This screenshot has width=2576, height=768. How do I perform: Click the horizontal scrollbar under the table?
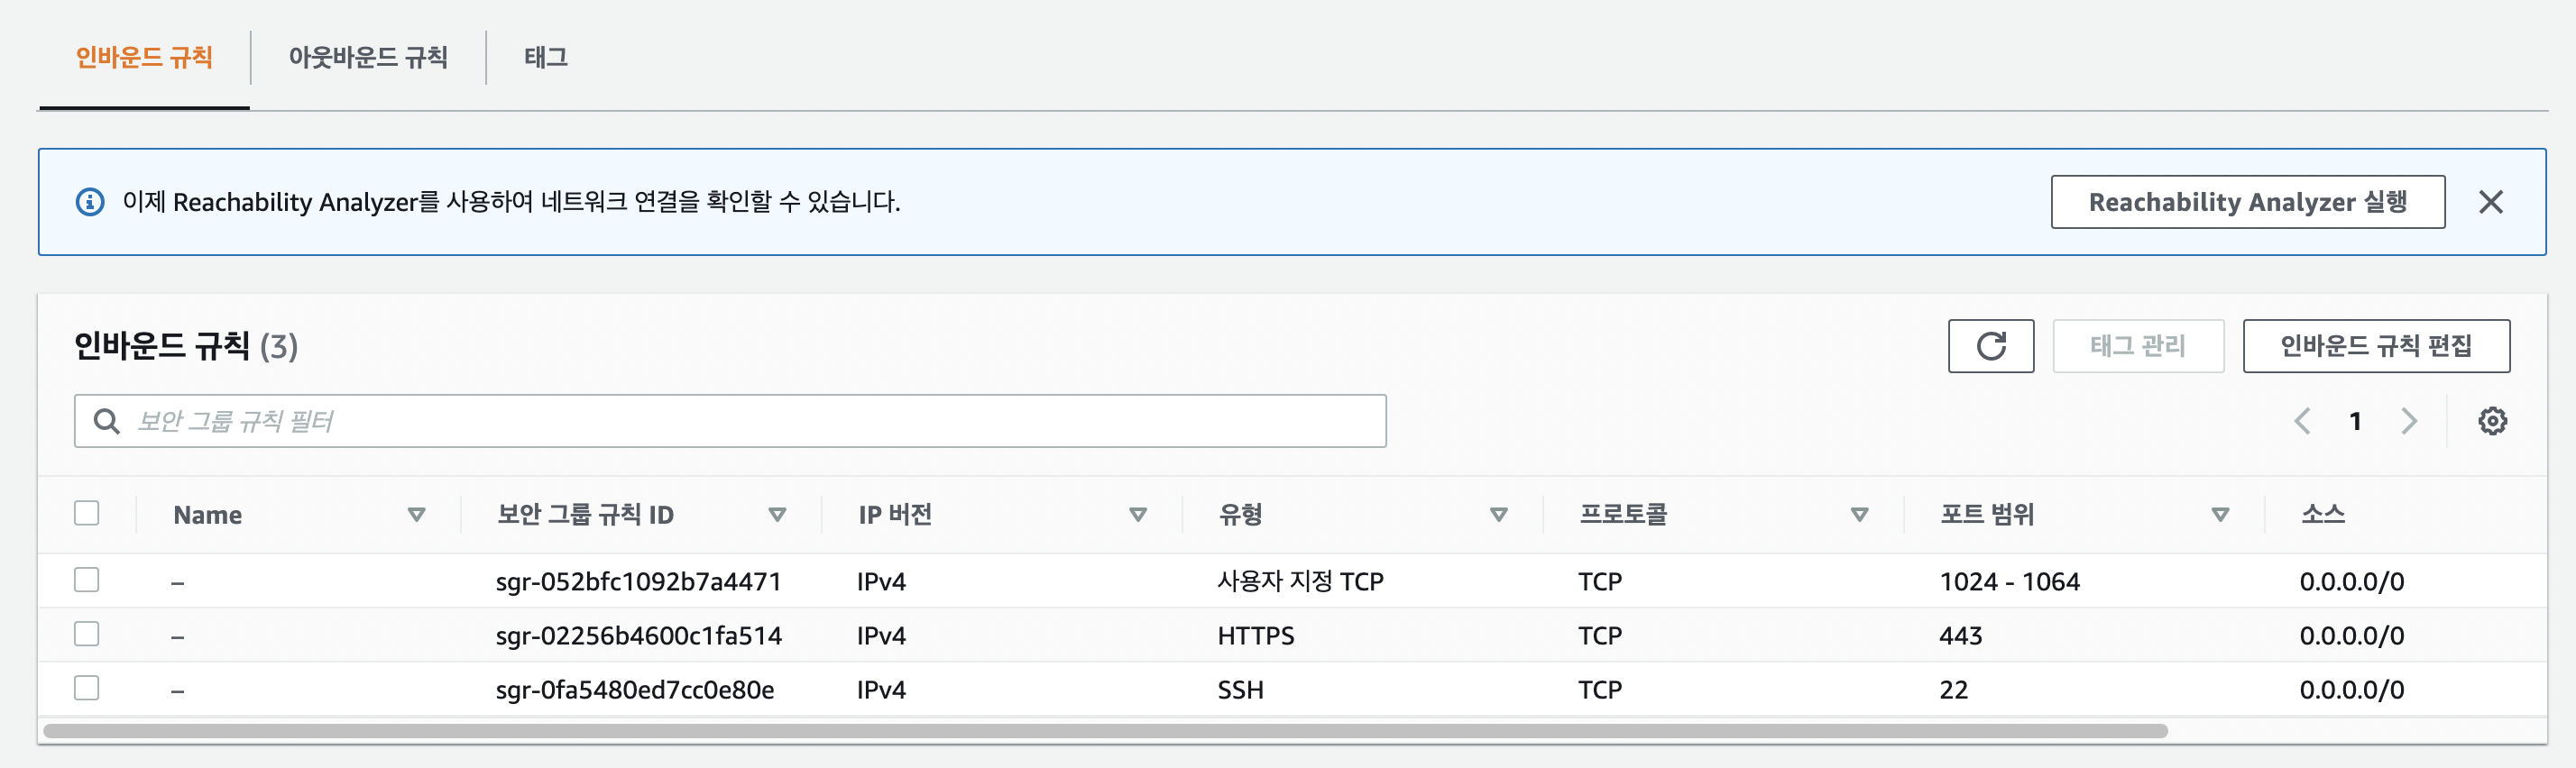pyautogui.click(x=1105, y=731)
